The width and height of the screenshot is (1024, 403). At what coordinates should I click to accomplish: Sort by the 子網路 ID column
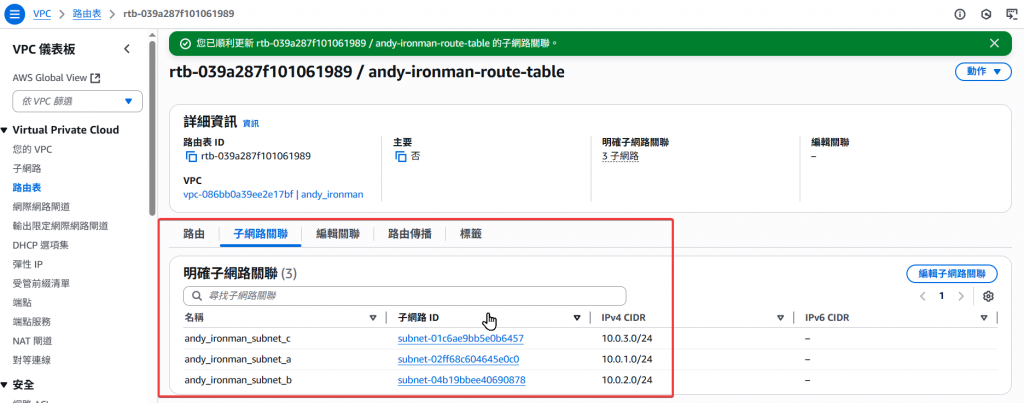(x=577, y=318)
